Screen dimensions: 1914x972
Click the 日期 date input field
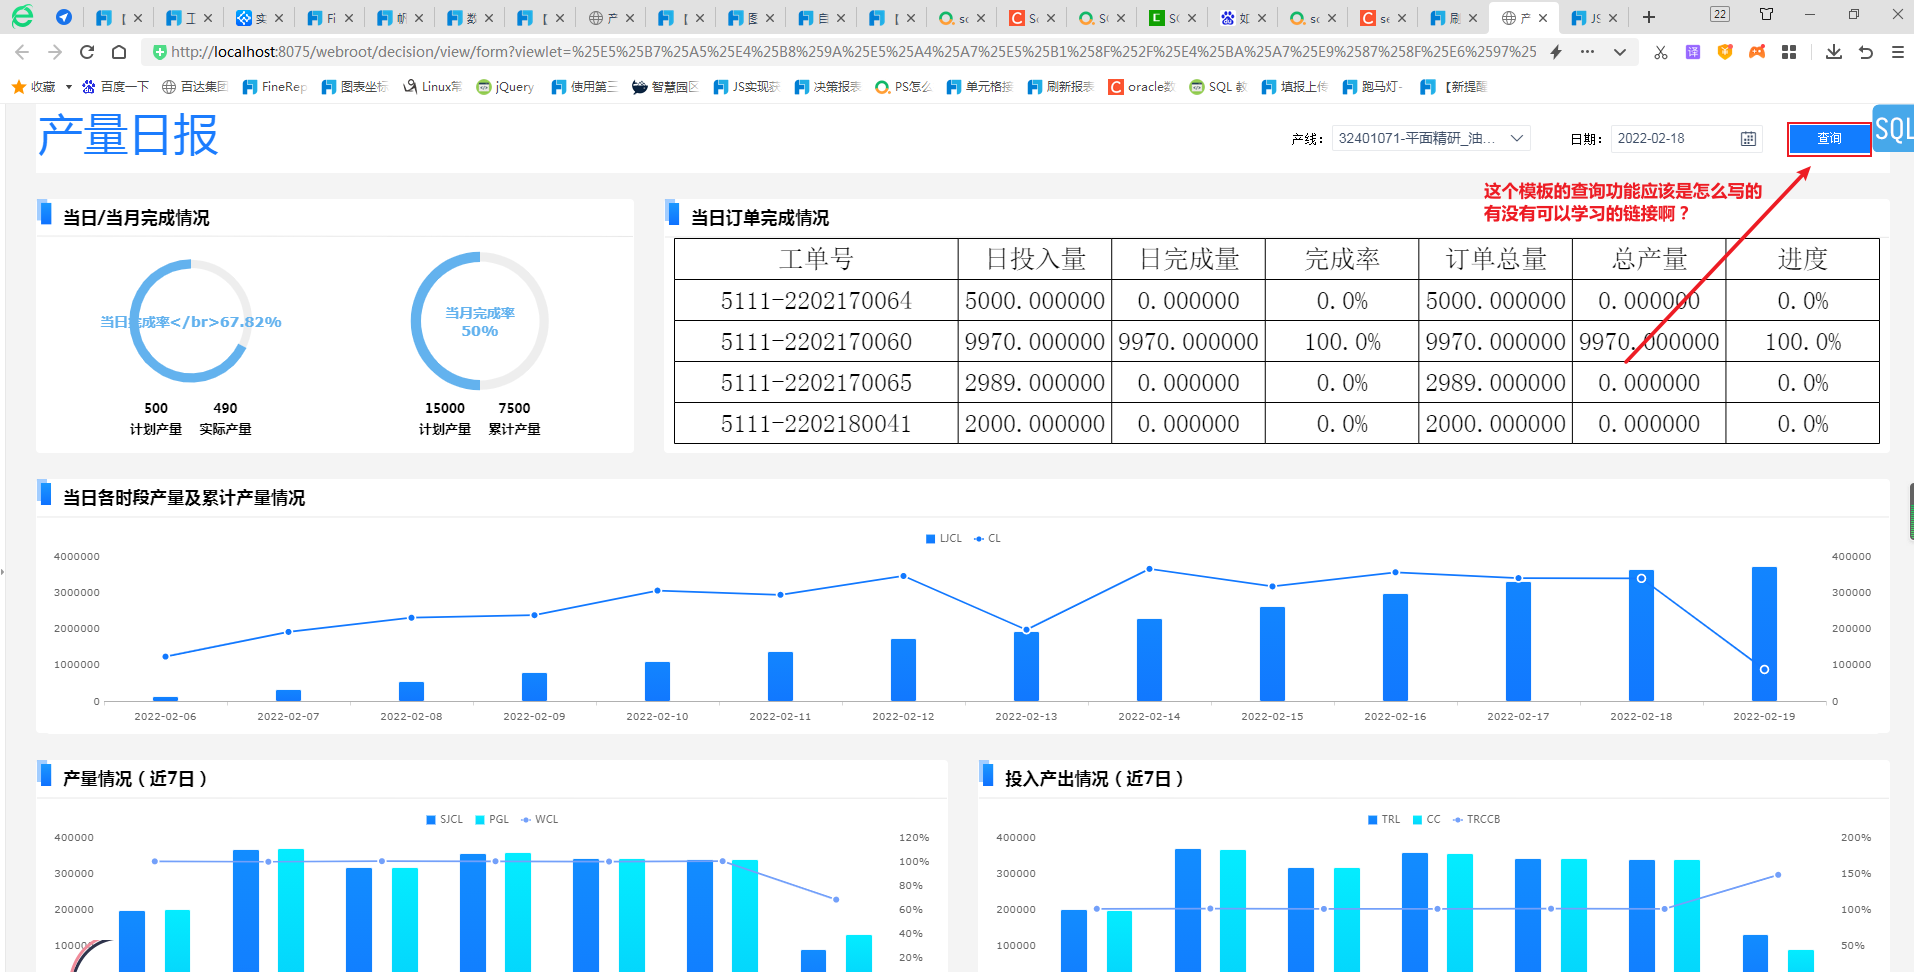click(1686, 139)
